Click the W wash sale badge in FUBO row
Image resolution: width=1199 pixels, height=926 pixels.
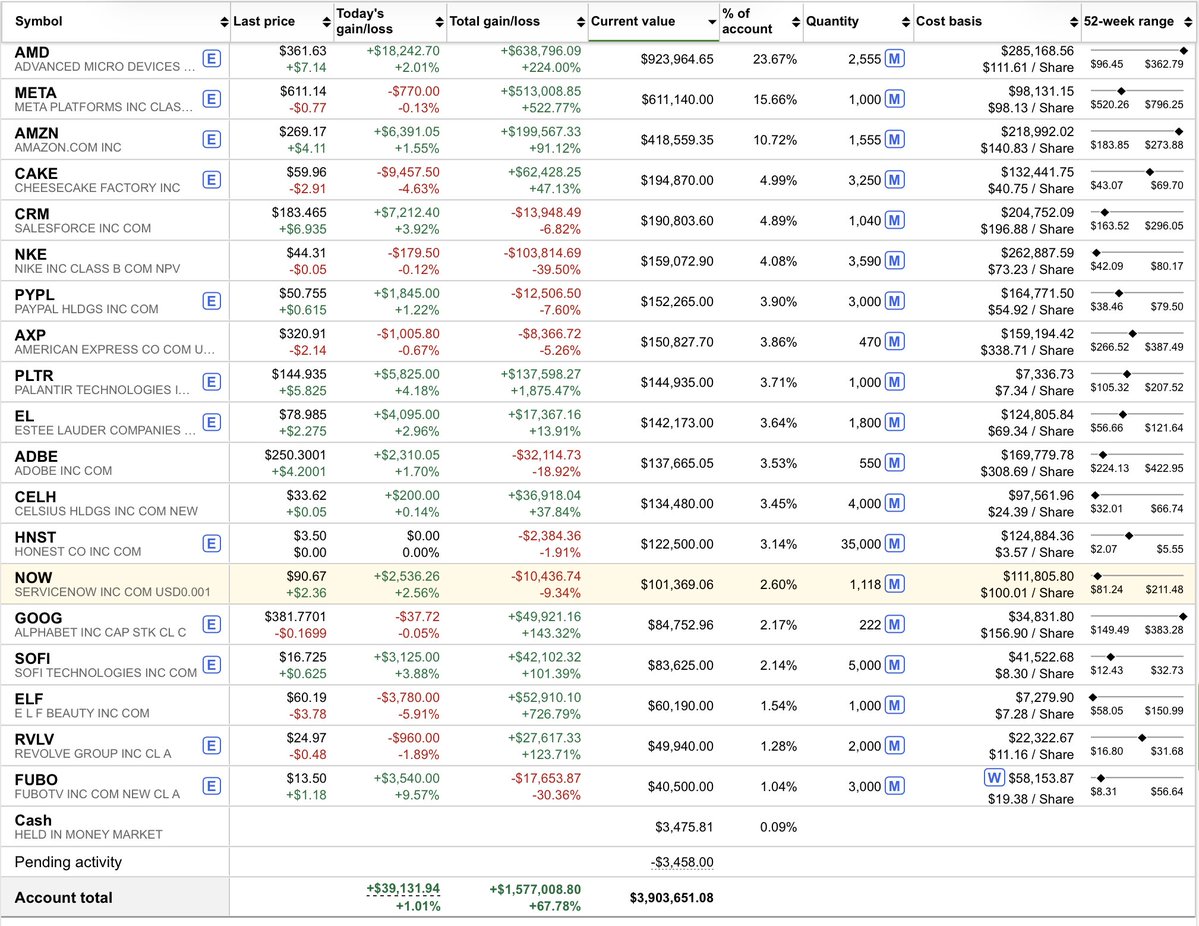coord(993,778)
